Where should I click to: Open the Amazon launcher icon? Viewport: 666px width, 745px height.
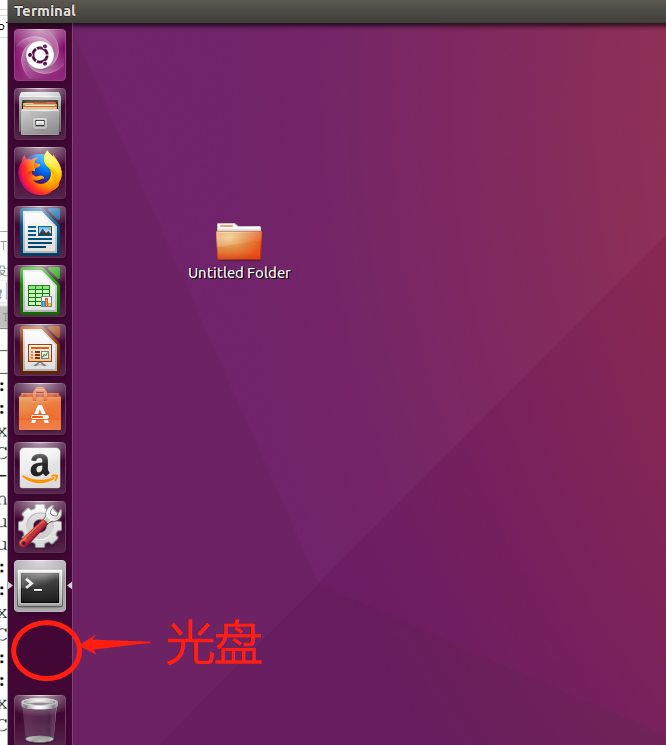40,468
